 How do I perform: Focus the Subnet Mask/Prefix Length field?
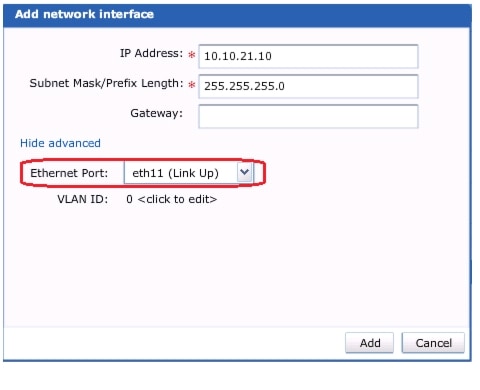click(x=308, y=86)
